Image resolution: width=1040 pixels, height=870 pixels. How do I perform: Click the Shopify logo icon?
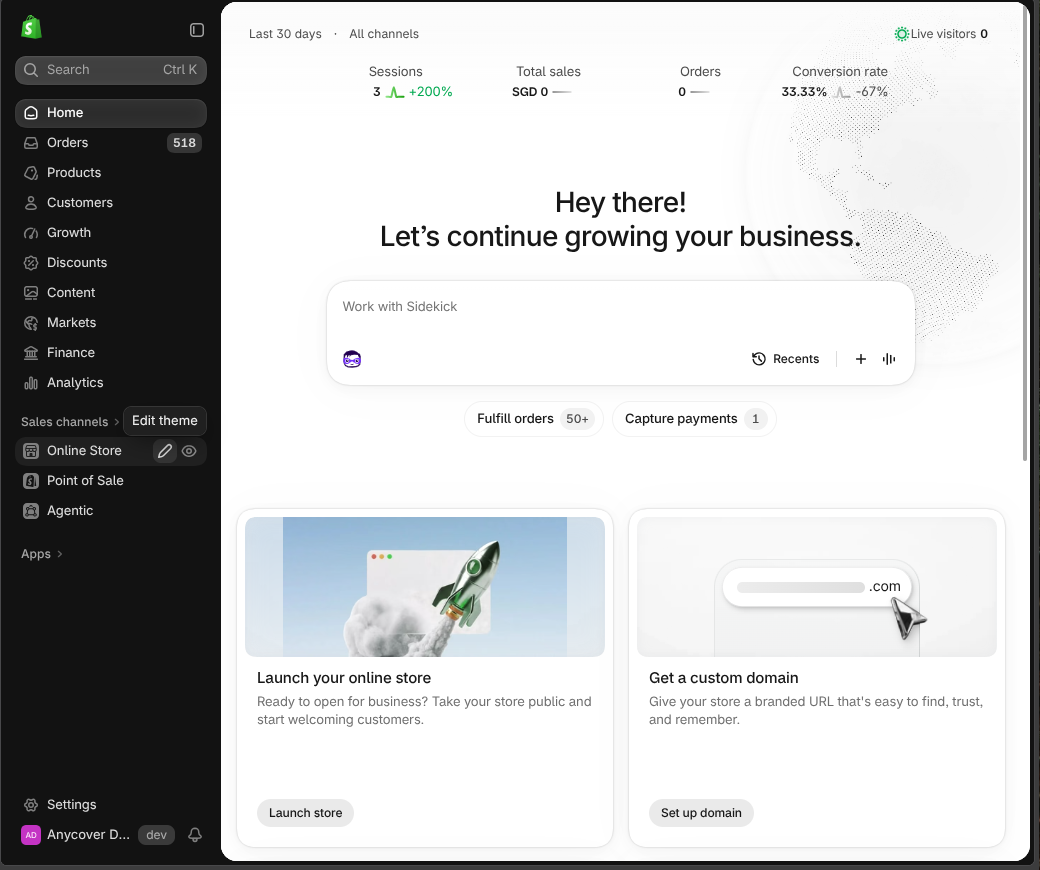coord(31,27)
